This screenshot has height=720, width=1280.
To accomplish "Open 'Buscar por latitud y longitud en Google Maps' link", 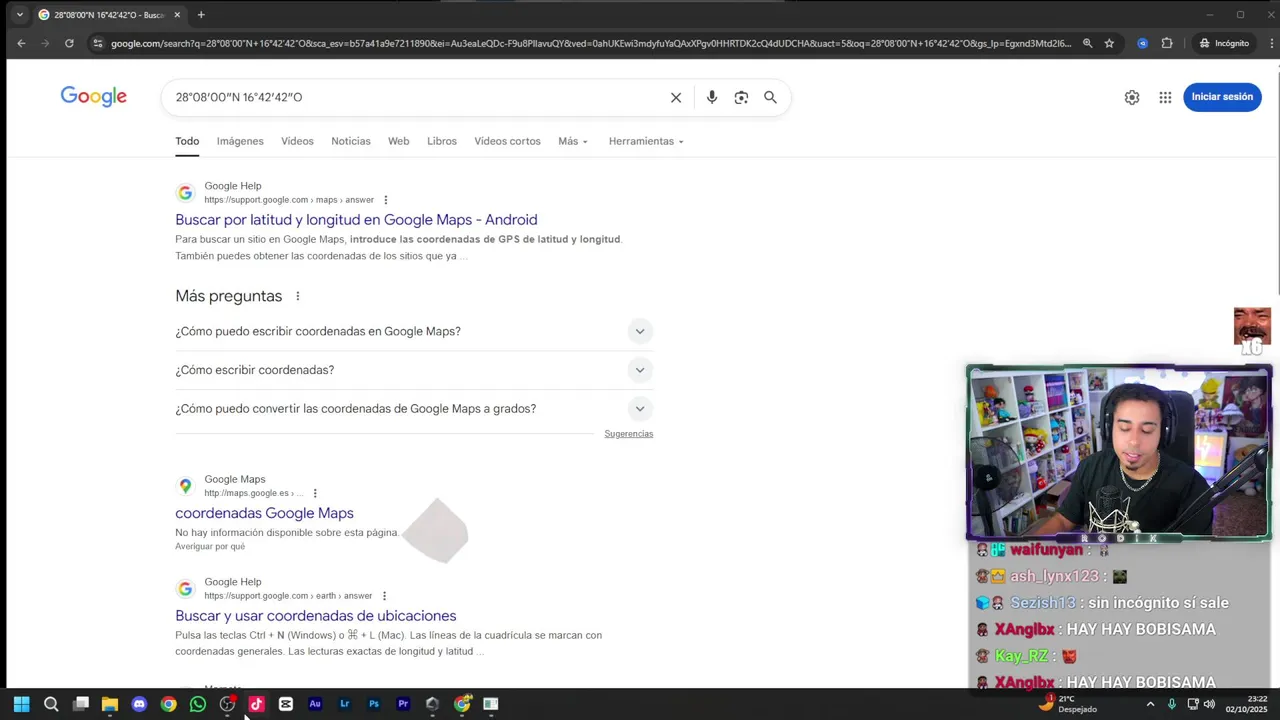I will (x=356, y=220).
